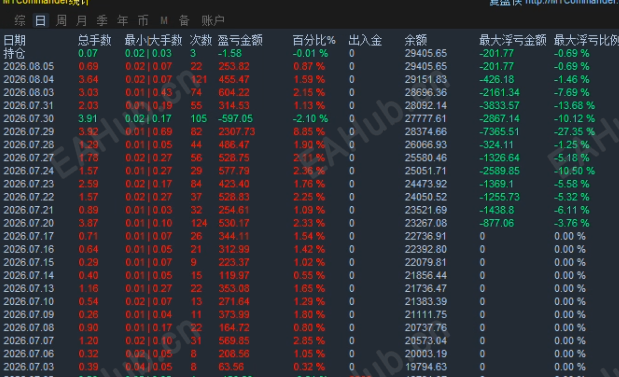Image resolution: width=619 pixels, height=377 pixels.
Task: Select the 2026.07.31 date row
Action: (29, 105)
